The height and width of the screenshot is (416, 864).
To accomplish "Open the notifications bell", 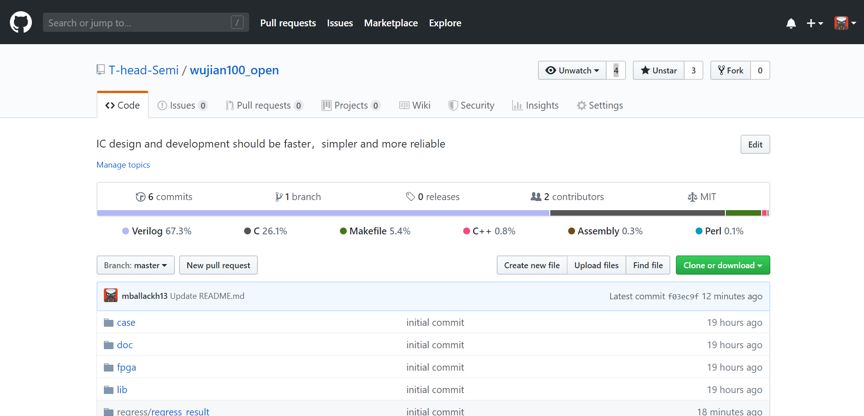I will tap(791, 23).
